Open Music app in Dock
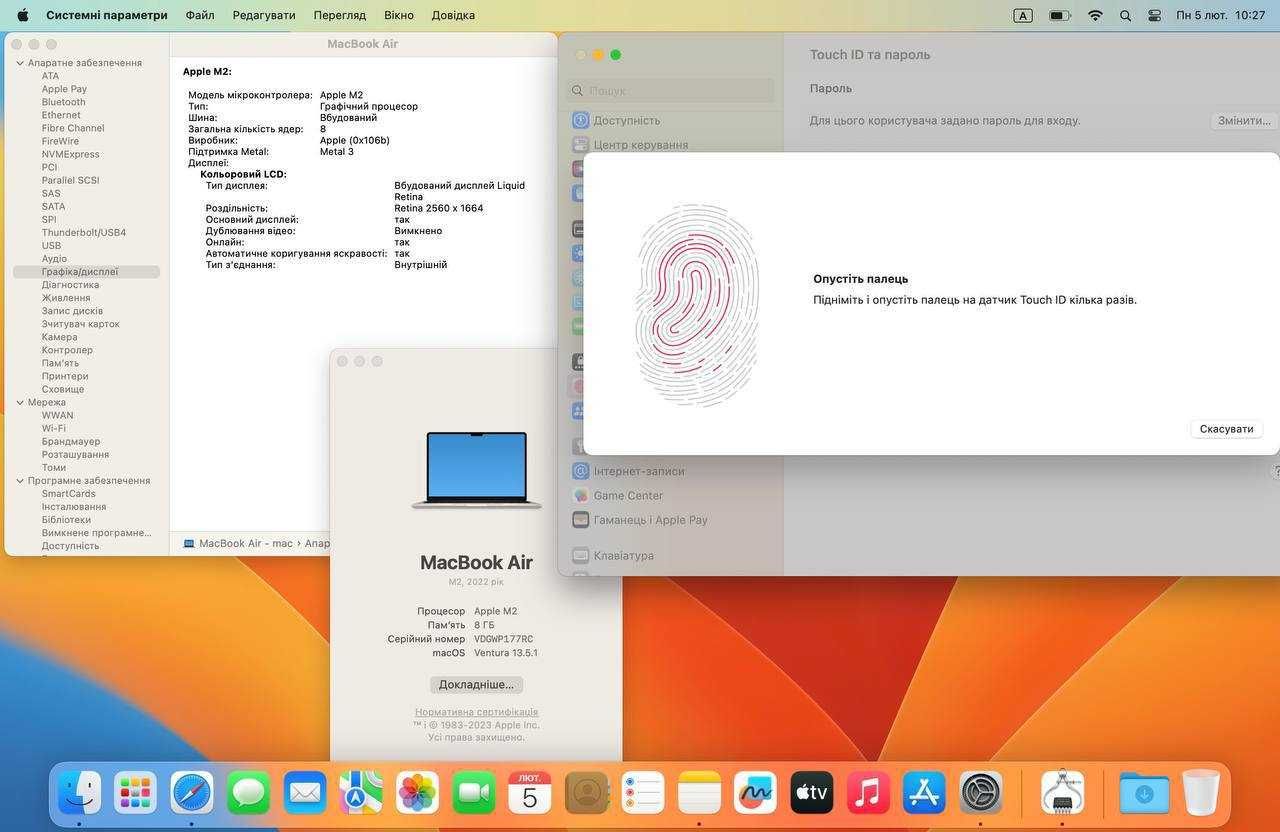 (869, 793)
